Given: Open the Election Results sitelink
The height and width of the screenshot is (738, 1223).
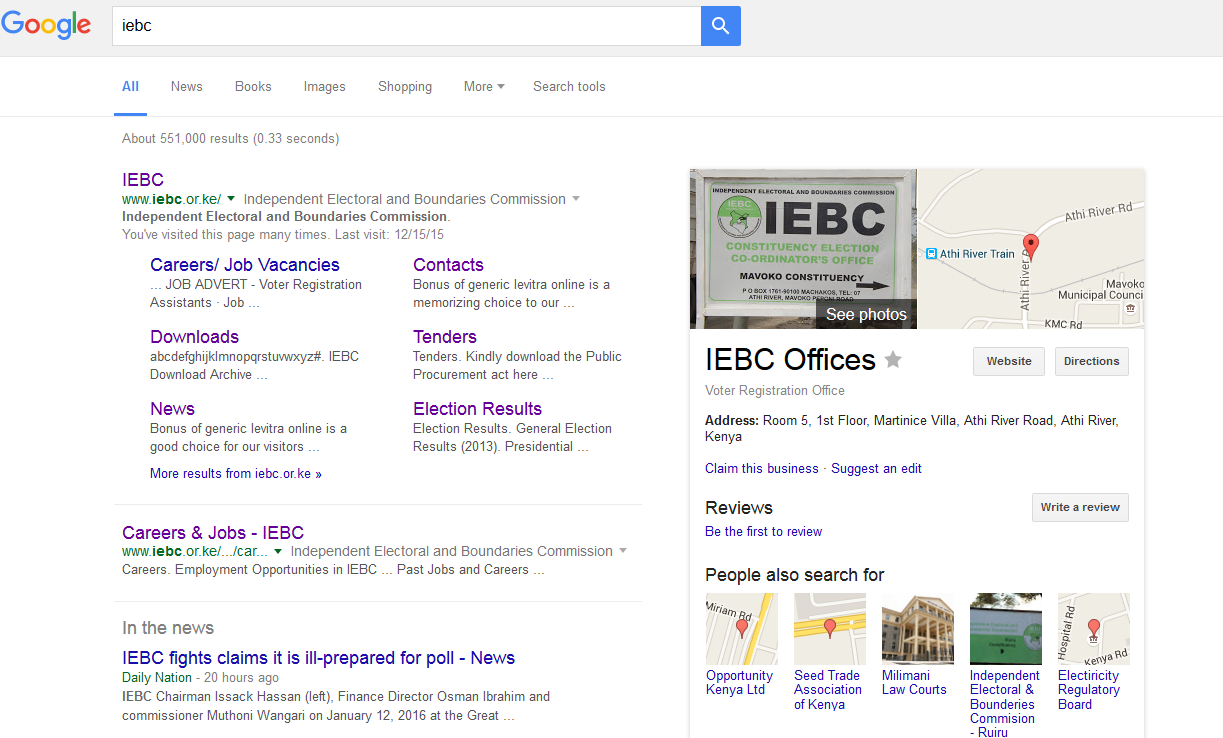Looking at the screenshot, I should point(477,409).
